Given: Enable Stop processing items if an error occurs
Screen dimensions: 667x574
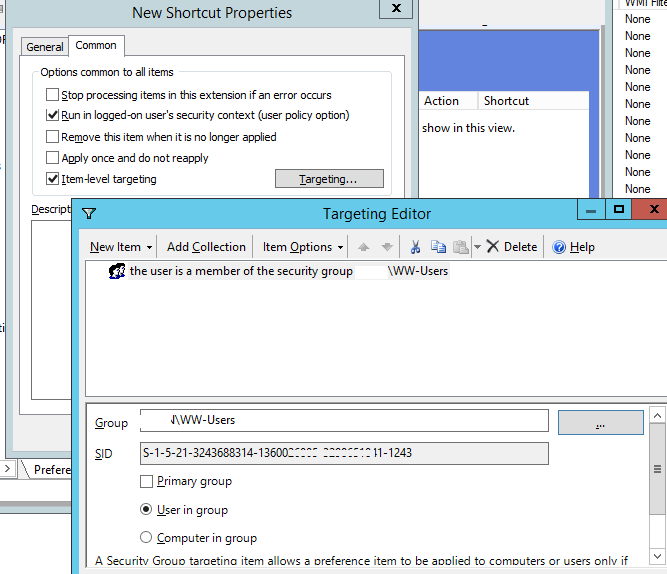Looking at the screenshot, I should 52,94.
